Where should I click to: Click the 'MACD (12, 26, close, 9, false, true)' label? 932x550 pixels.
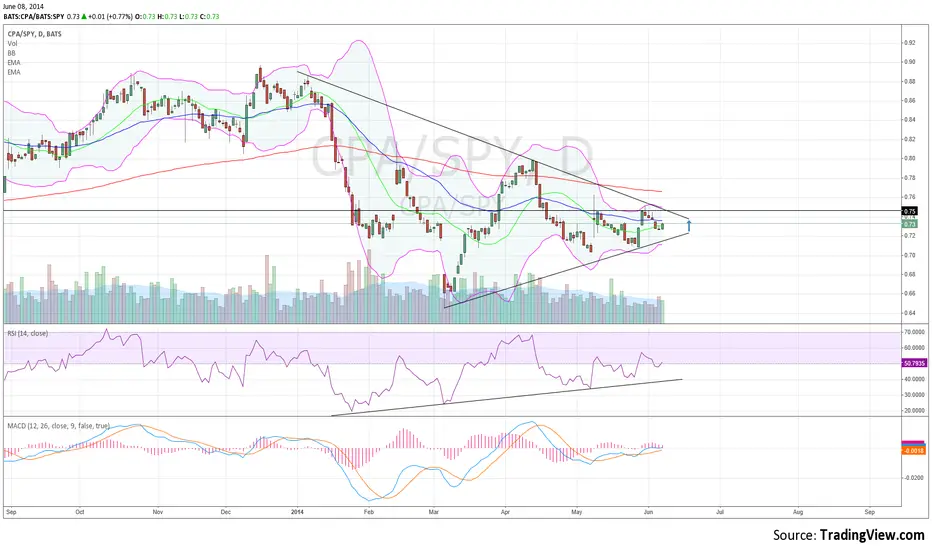[x=58, y=426]
